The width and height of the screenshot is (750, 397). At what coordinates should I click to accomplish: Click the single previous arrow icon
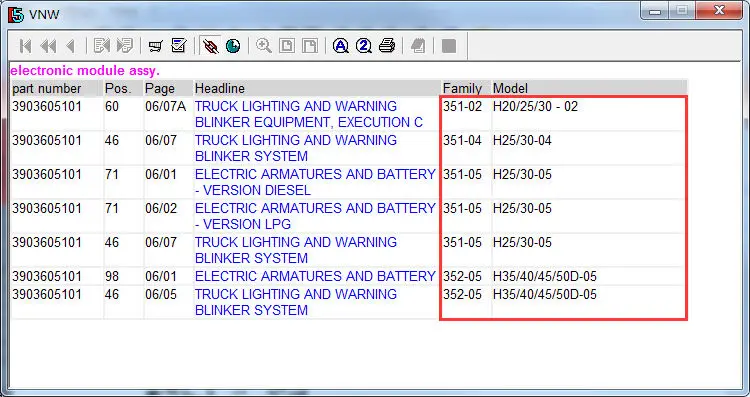71,46
